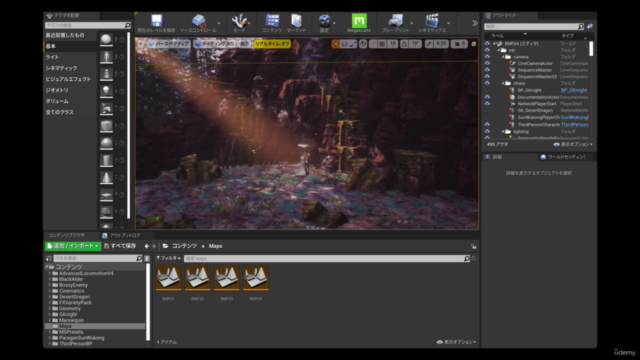640x360 pixels.
Task: Hide the DocumentationActor via eye icon
Action: [487, 97]
